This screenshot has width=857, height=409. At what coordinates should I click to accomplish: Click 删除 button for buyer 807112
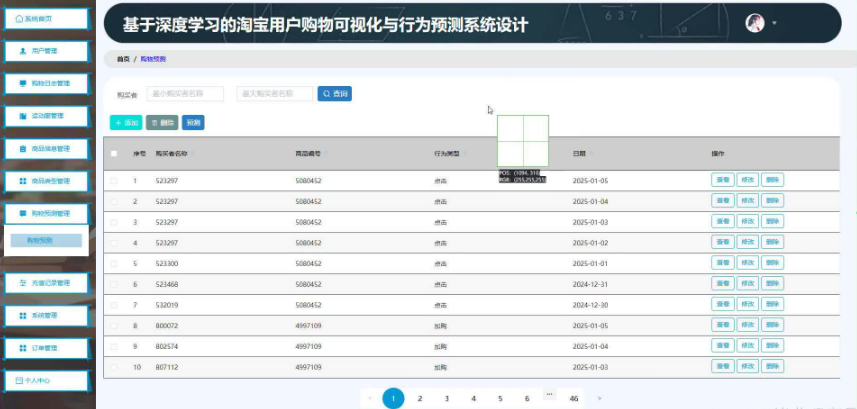click(772, 366)
